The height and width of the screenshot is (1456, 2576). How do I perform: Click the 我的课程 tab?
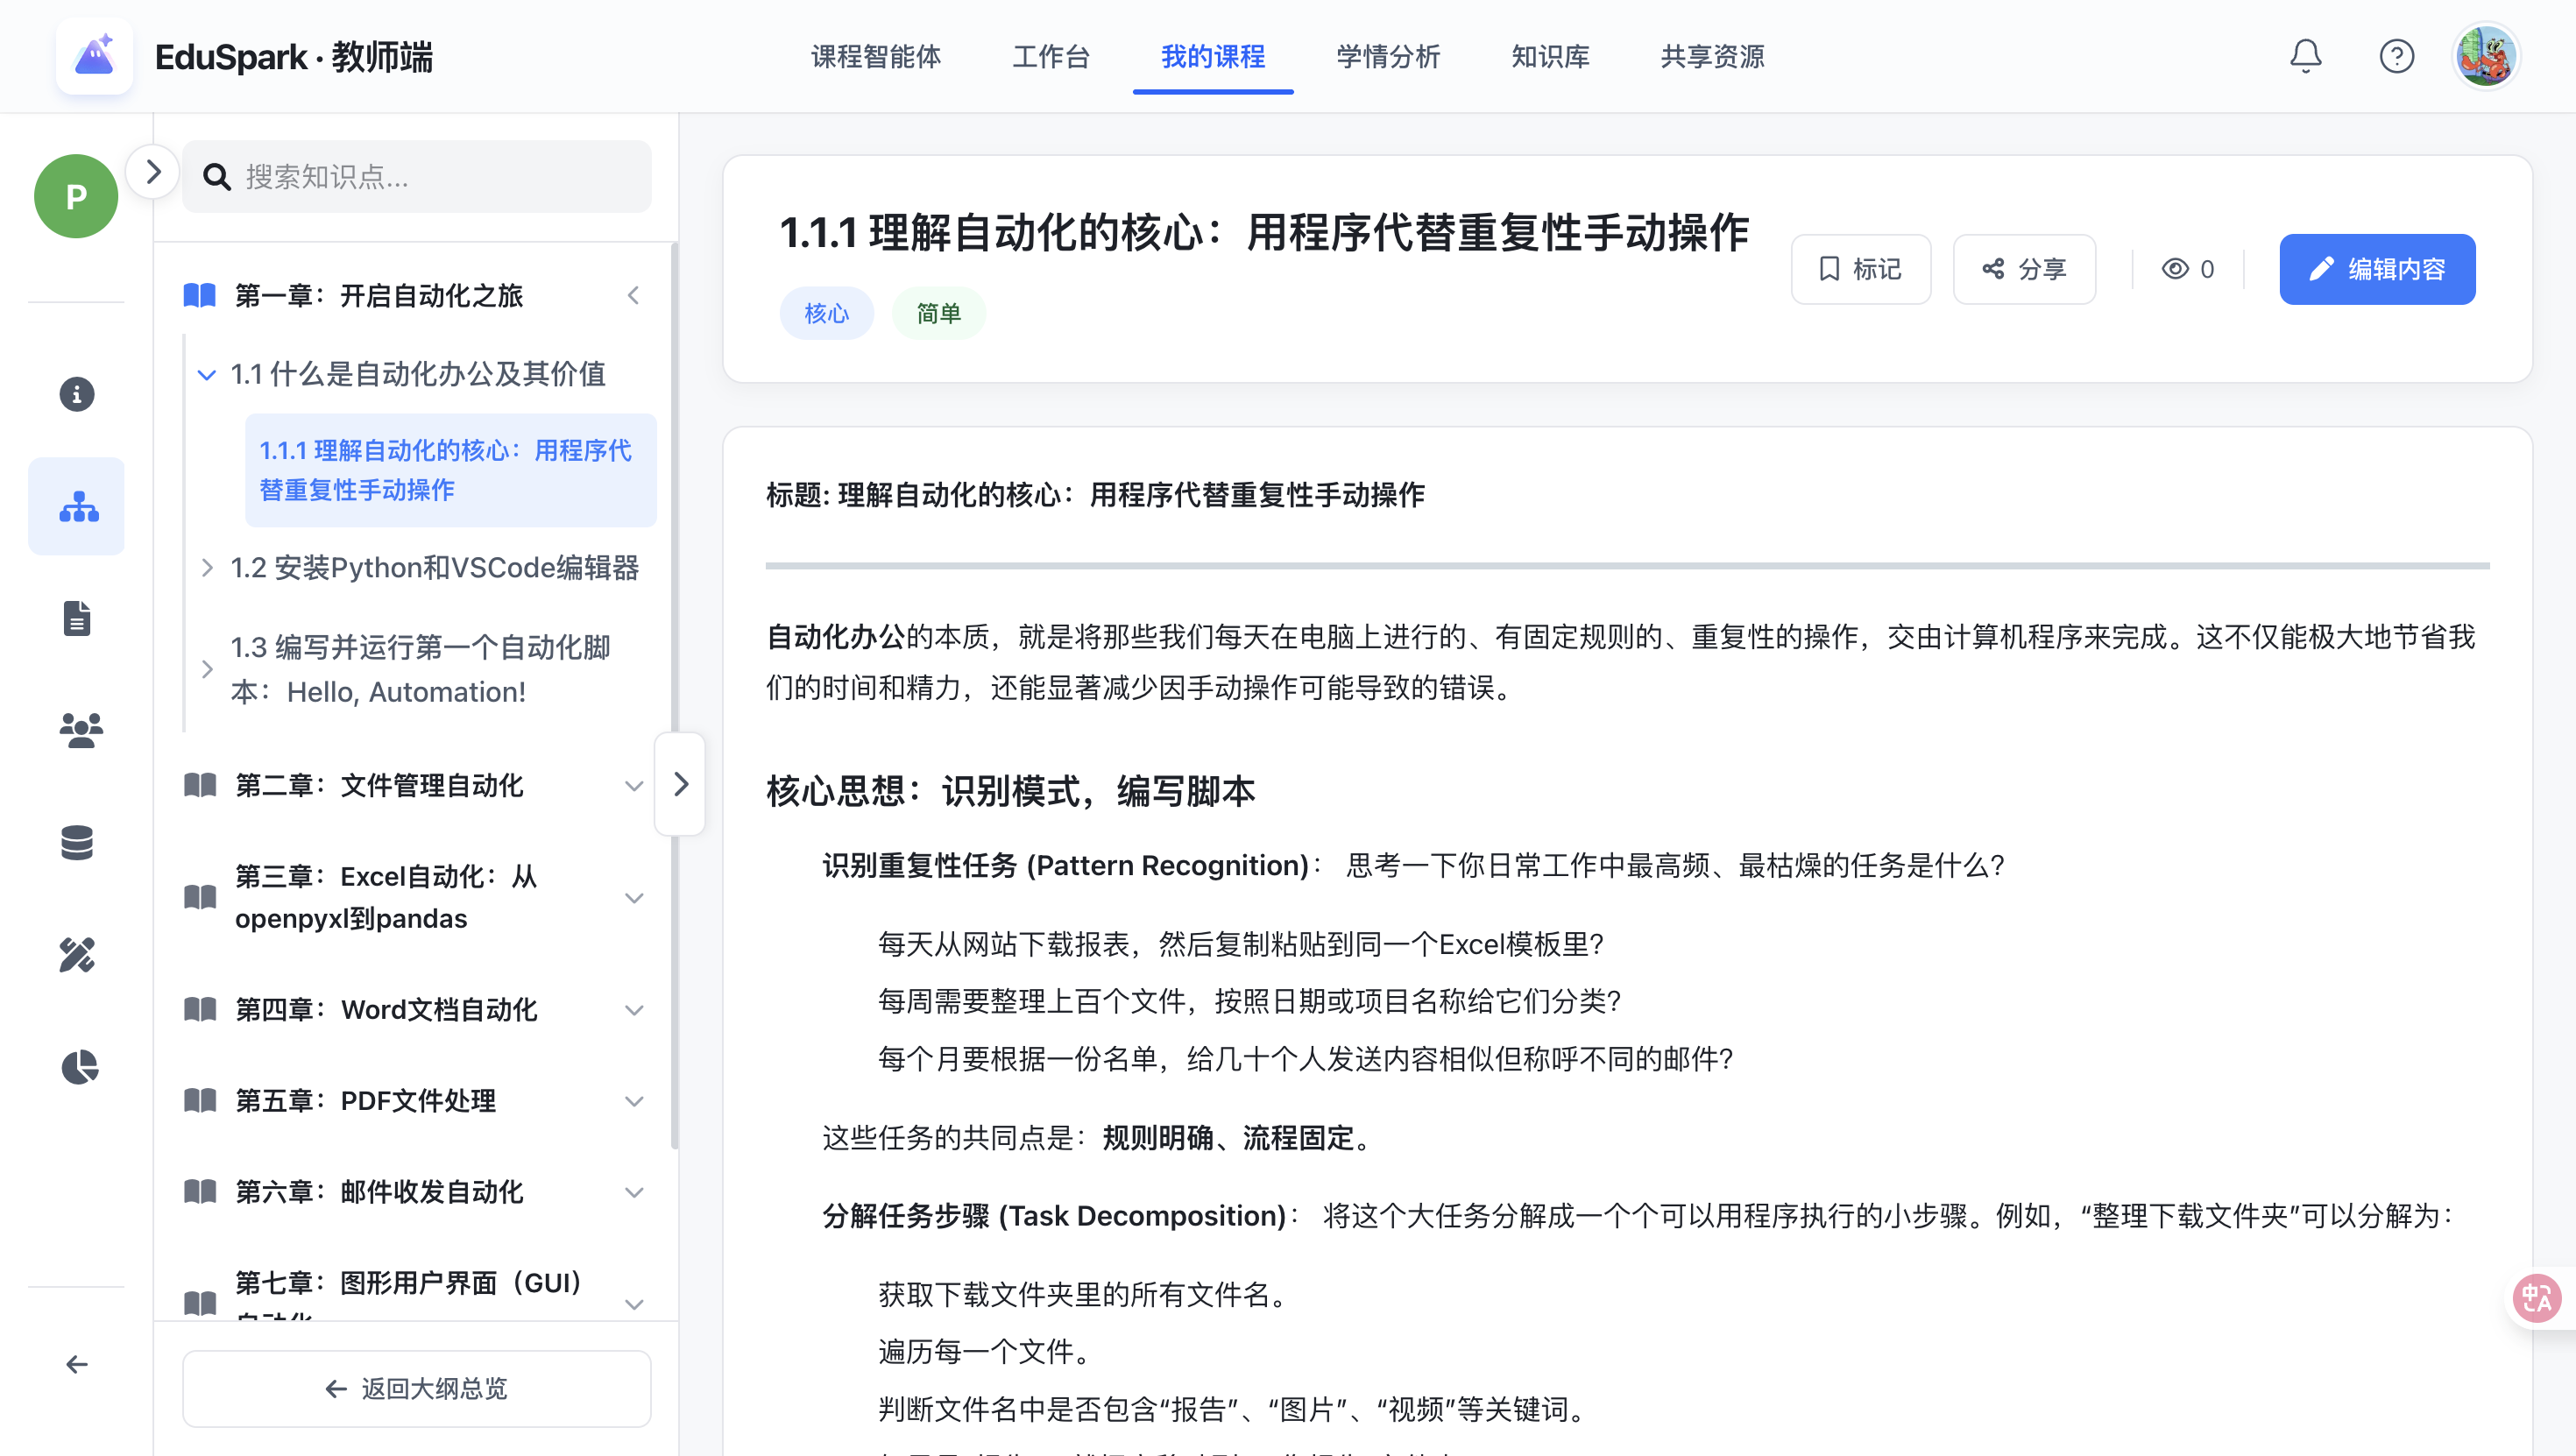tap(1213, 56)
